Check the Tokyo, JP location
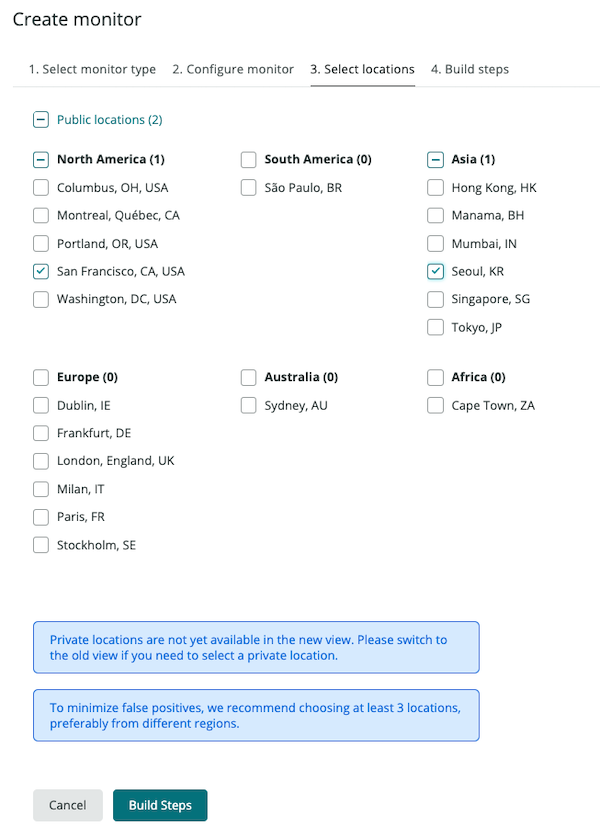600x838 pixels. pyautogui.click(x=435, y=327)
